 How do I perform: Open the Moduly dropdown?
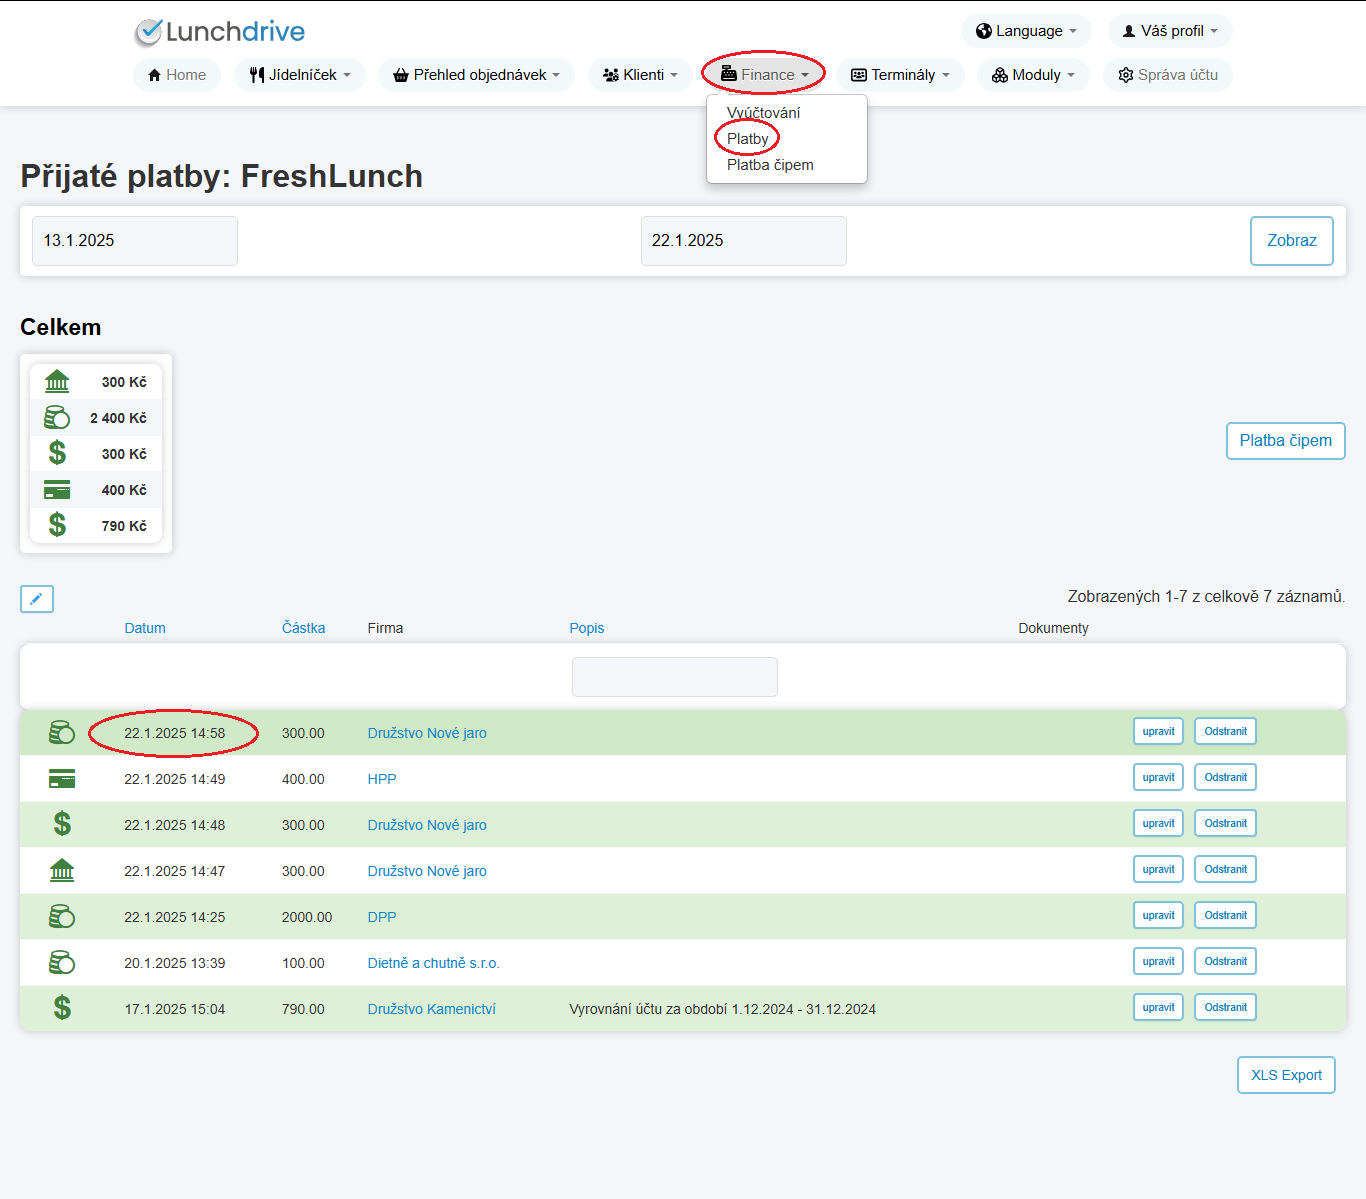coord(1033,75)
